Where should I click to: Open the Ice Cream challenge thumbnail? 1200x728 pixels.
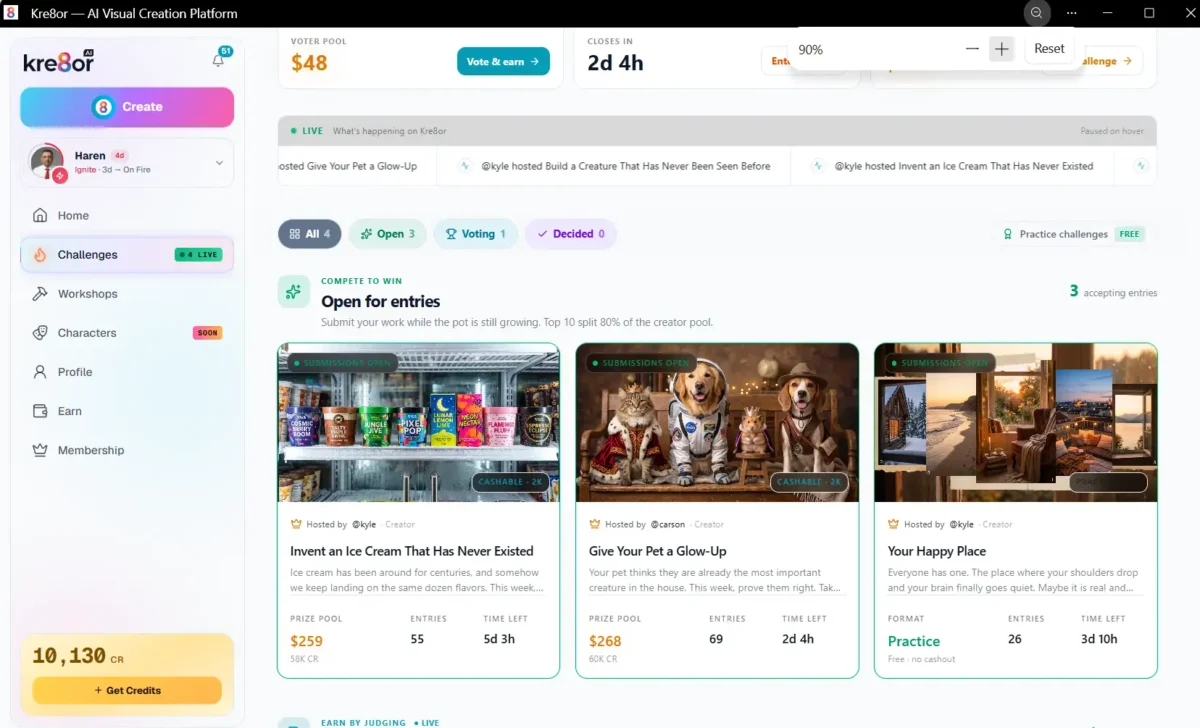tap(418, 423)
